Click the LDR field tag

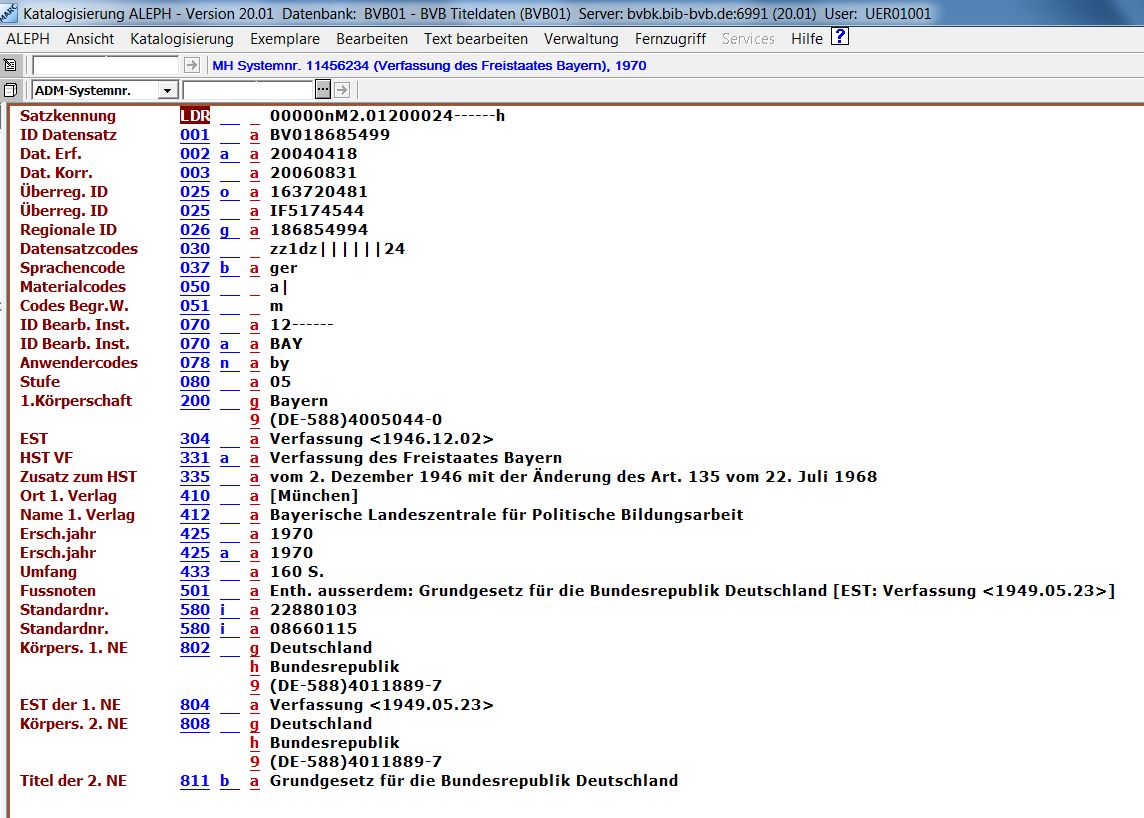195,116
